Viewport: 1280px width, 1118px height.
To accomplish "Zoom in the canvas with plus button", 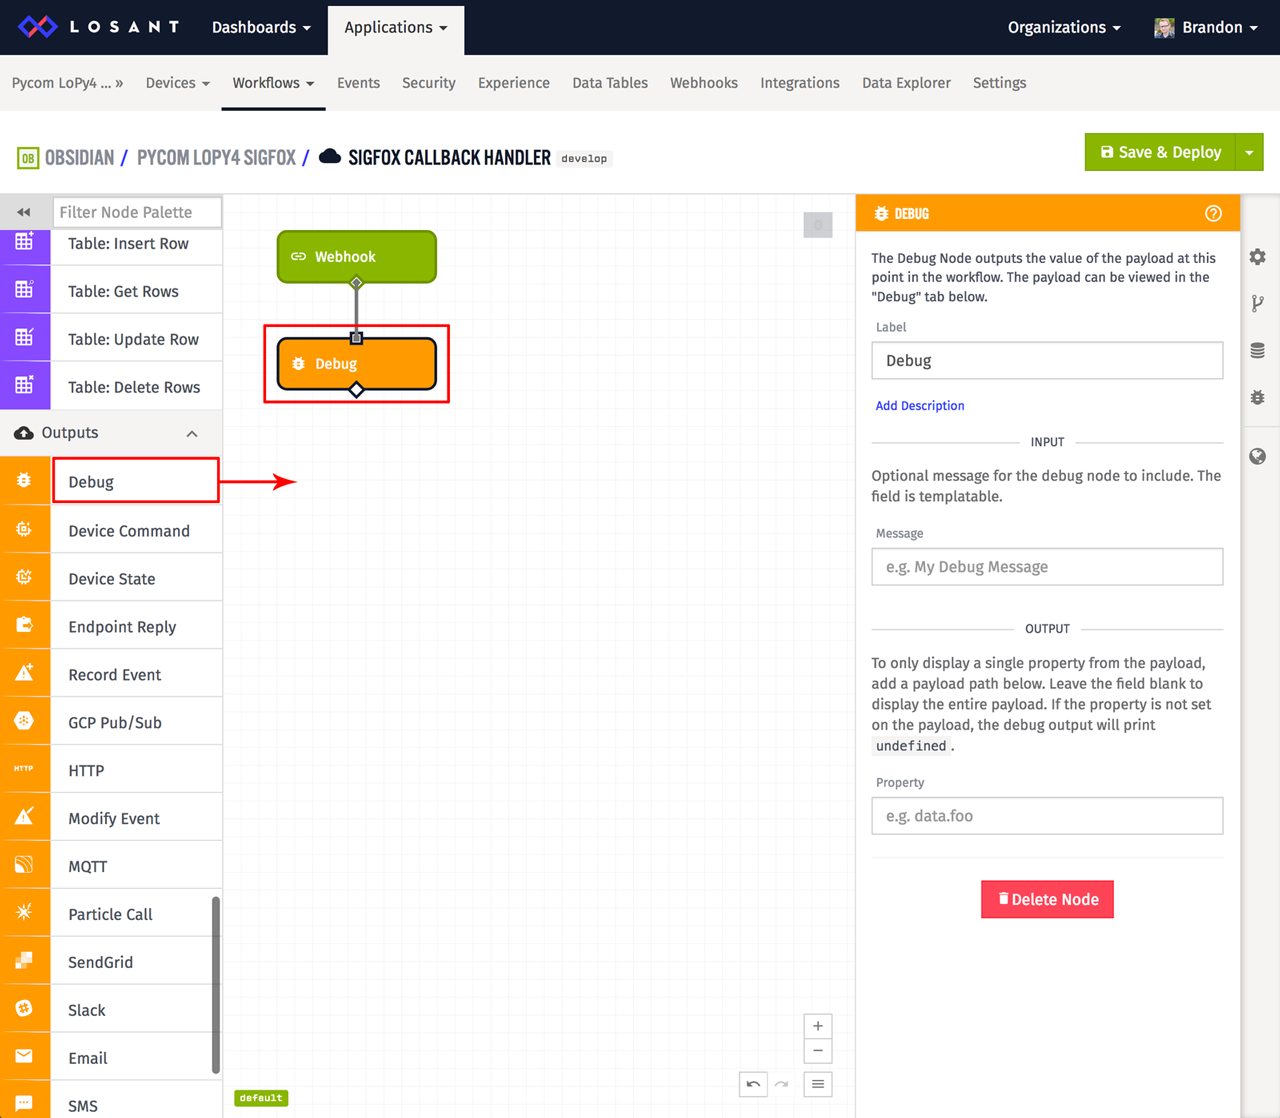I will [818, 1026].
